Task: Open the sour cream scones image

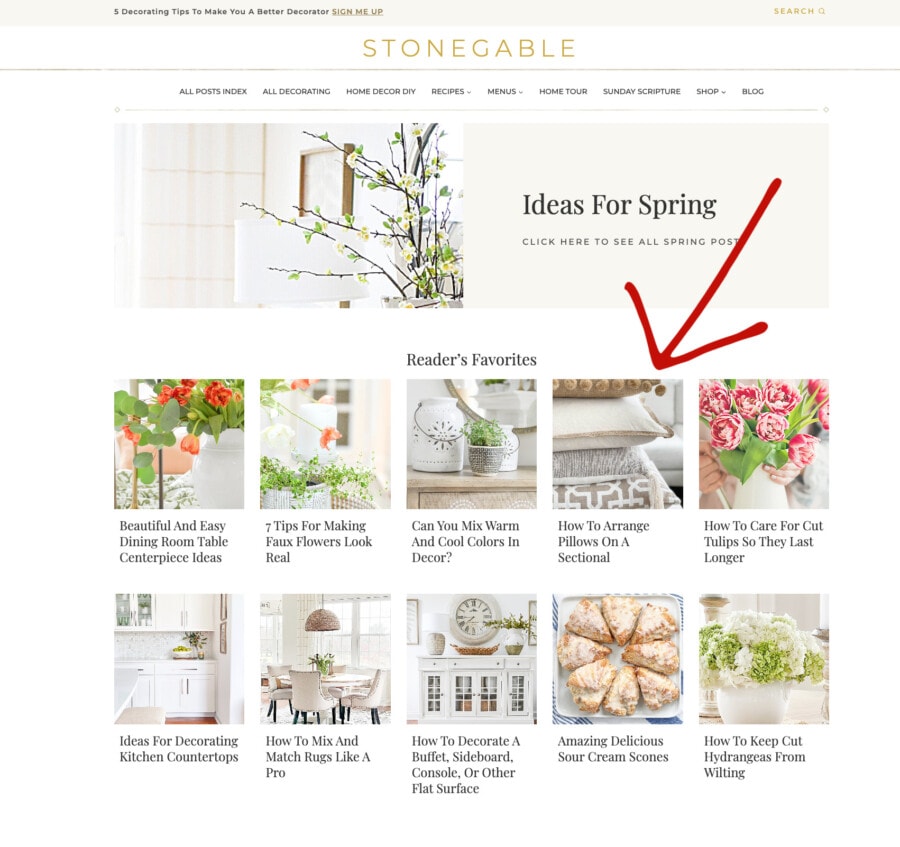Action: tap(618, 659)
